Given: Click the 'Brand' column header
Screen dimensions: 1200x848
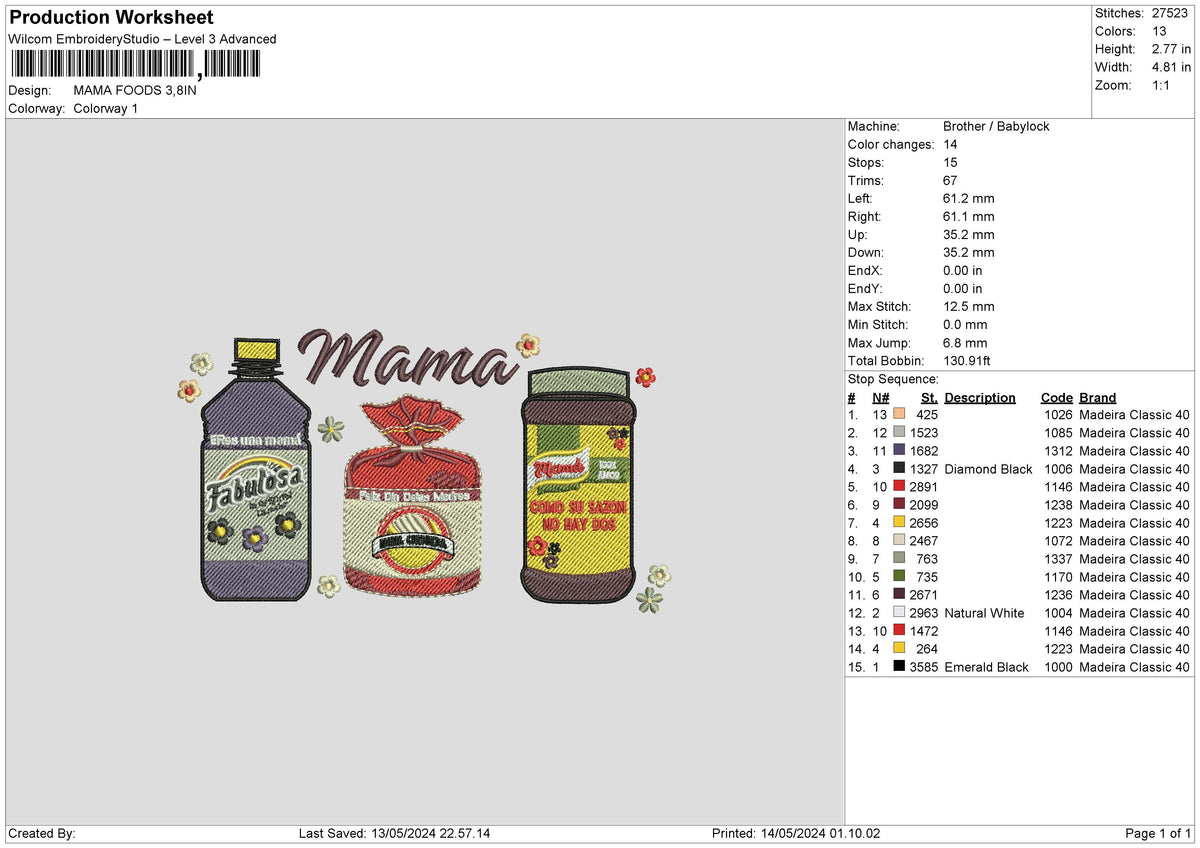Looking at the screenshot, I should pos(1098,397).
